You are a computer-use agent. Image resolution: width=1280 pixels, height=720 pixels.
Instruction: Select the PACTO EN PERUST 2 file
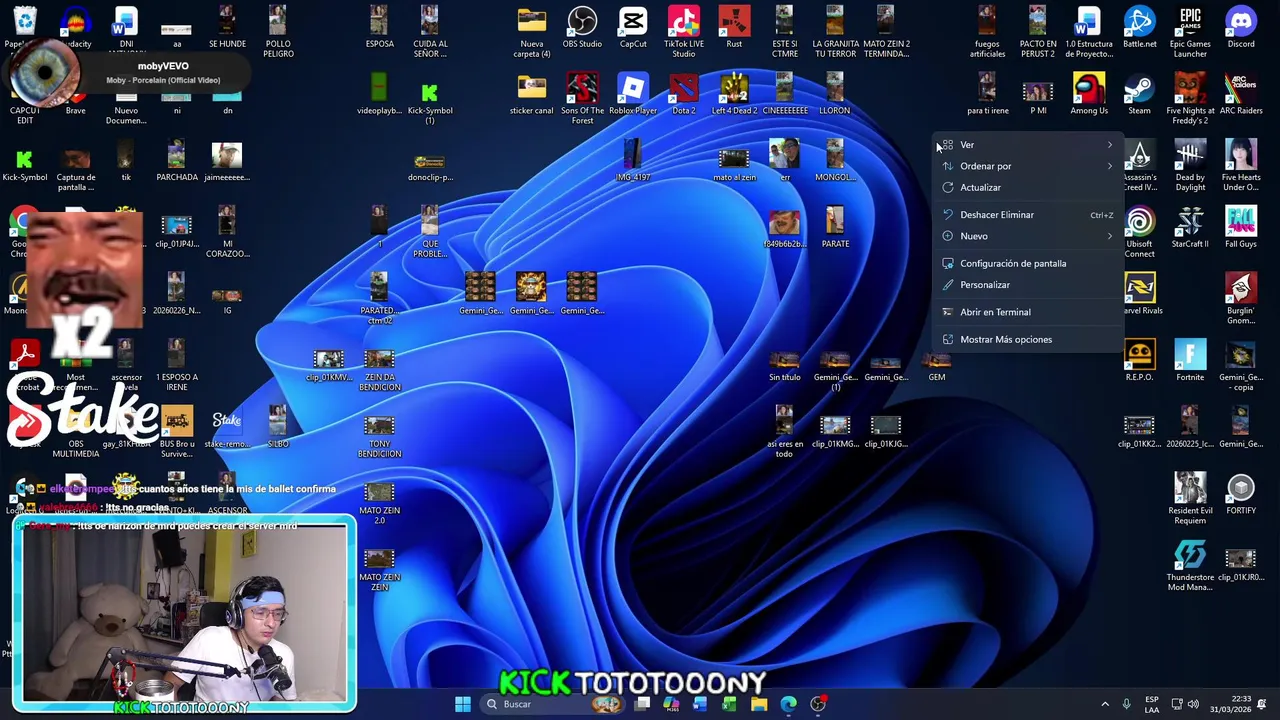click(1038, 32)
